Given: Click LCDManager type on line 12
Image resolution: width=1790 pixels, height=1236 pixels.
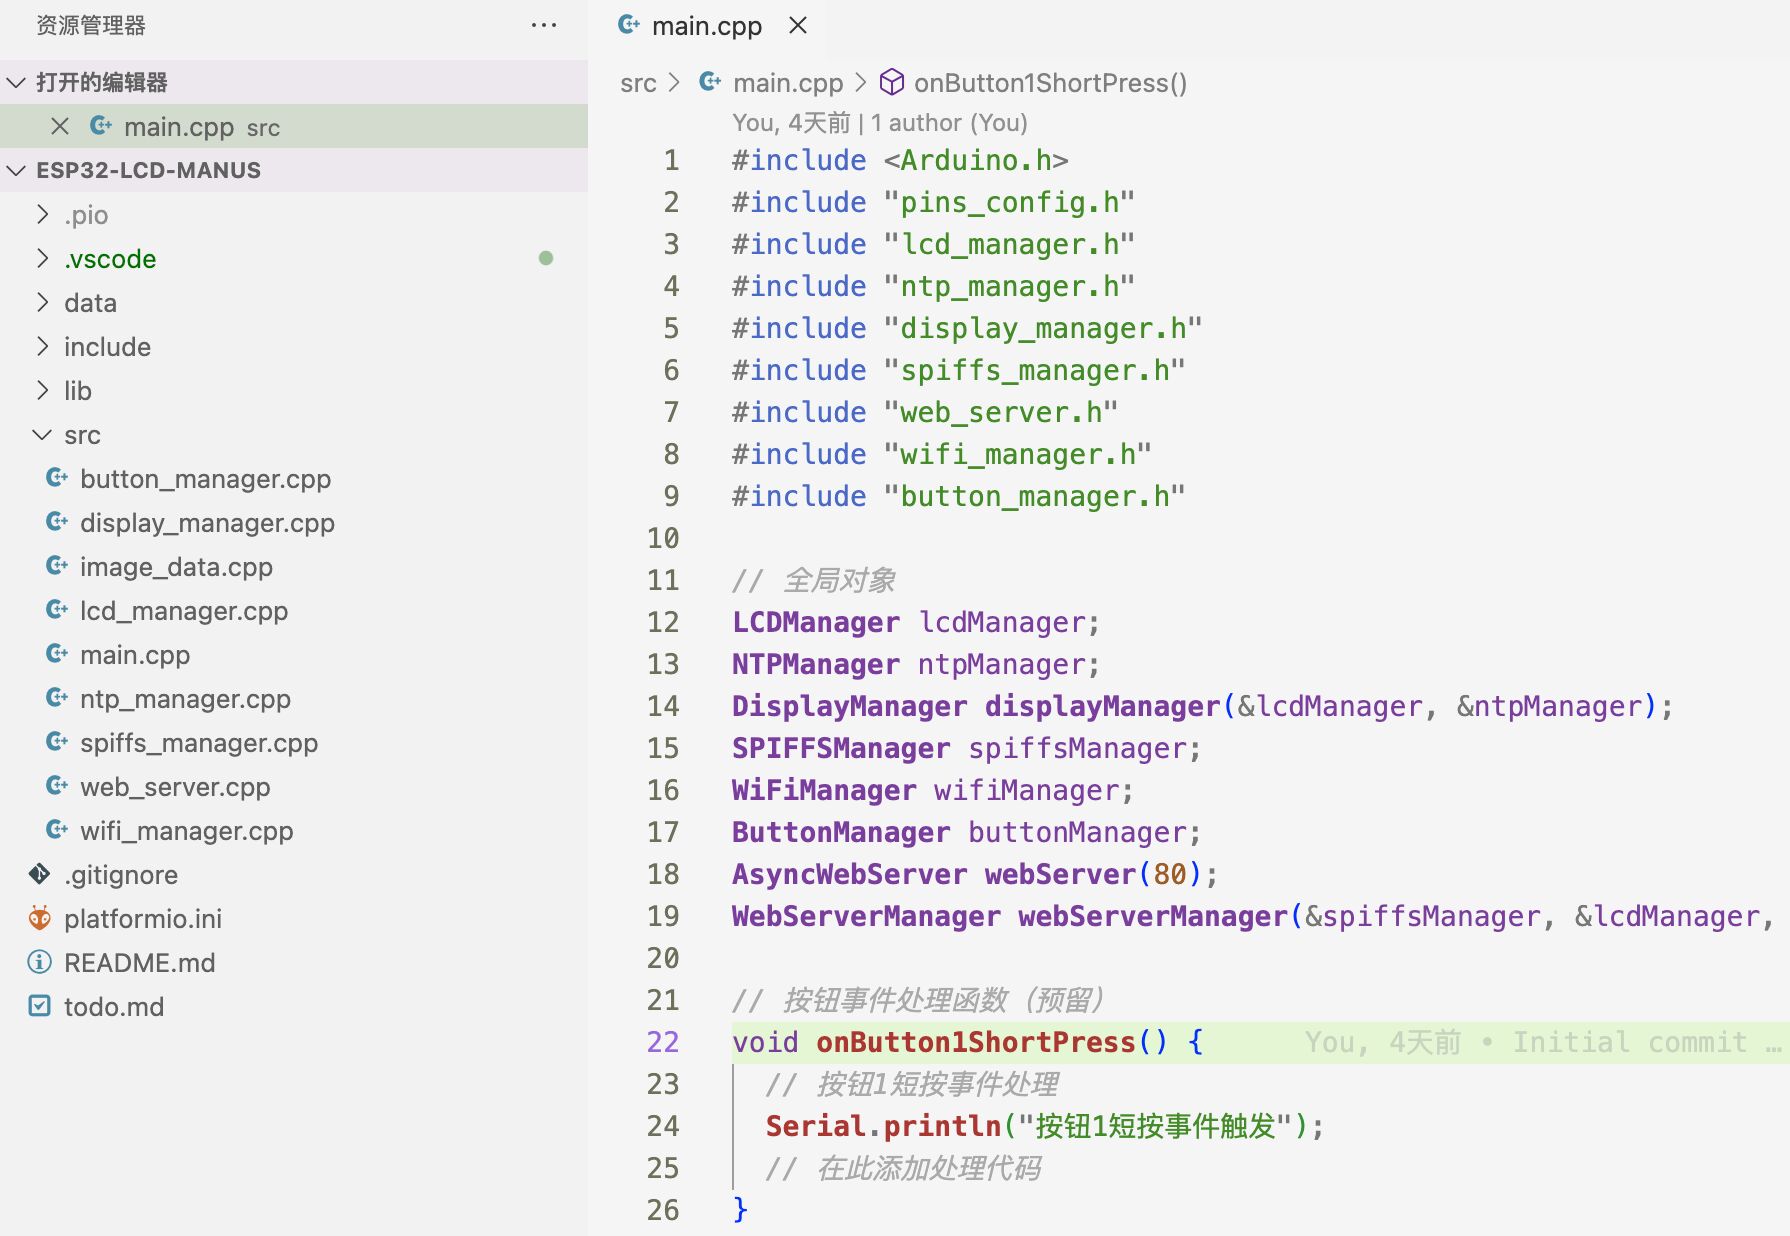Looking at the screenshot, I should pyautogui.click(x=816, y=622).
